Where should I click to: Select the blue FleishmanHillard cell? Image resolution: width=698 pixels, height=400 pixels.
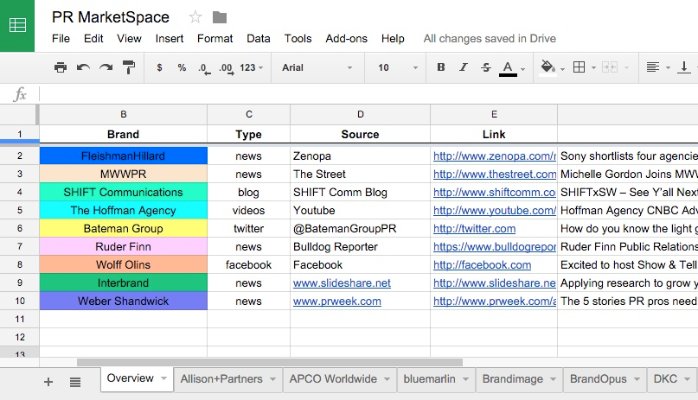123,156
